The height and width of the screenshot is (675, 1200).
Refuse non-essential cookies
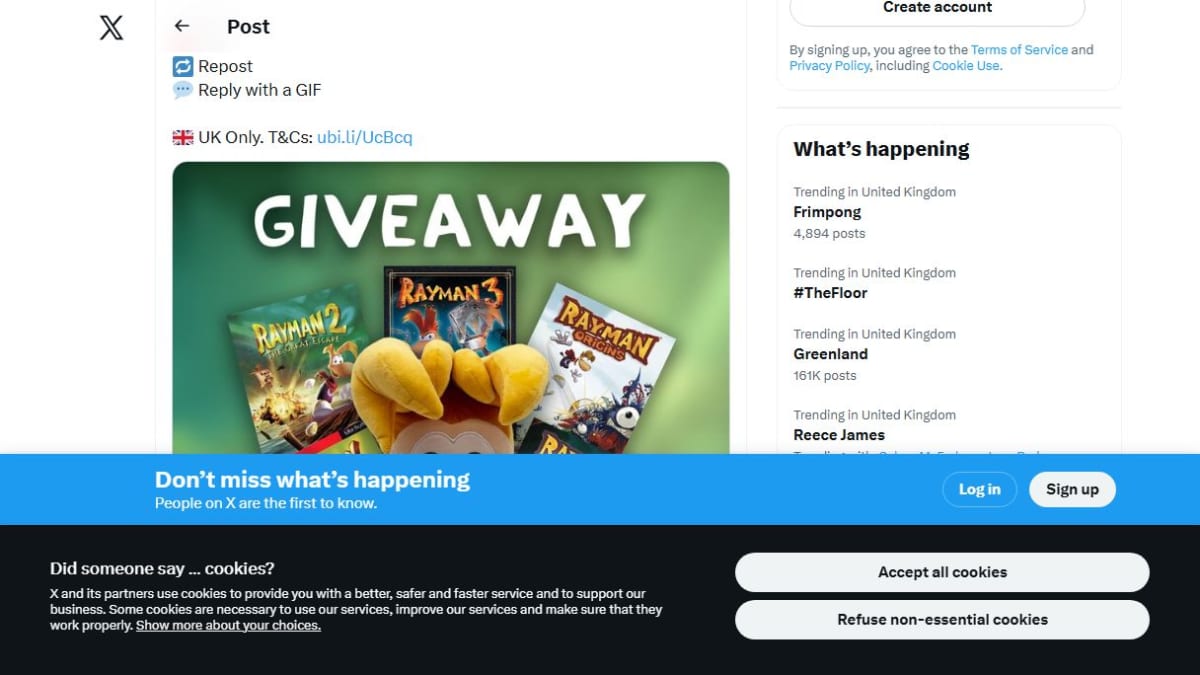942,619
